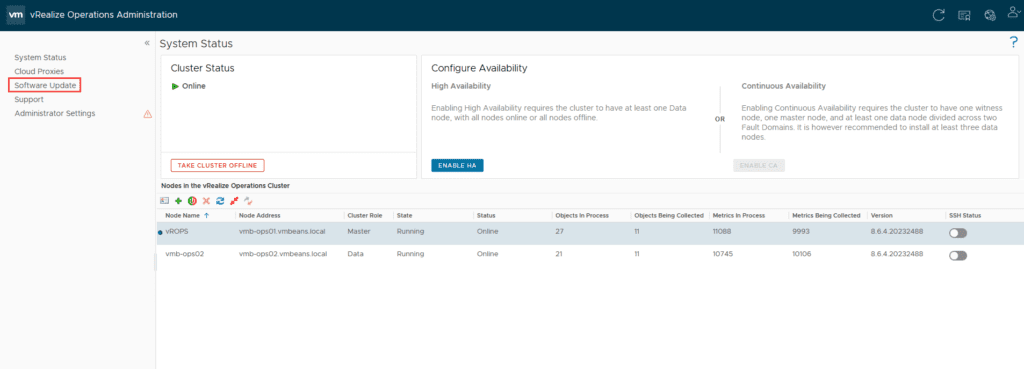Click the Configure Availability heading
The width and height of the screenshot is (1024, 369).
[x=479, y=68]
